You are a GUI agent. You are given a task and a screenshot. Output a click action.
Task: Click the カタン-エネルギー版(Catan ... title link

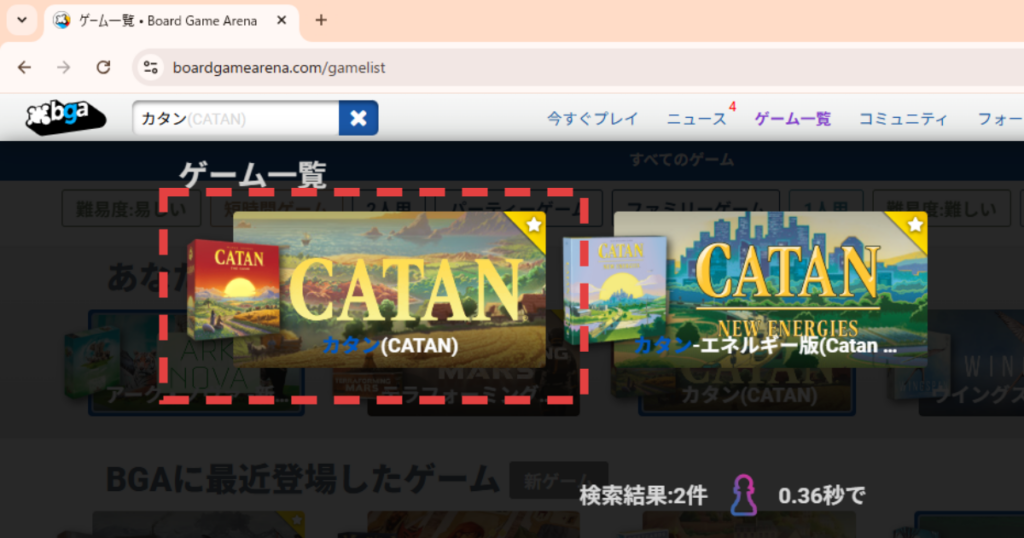[x=765, y=345]
